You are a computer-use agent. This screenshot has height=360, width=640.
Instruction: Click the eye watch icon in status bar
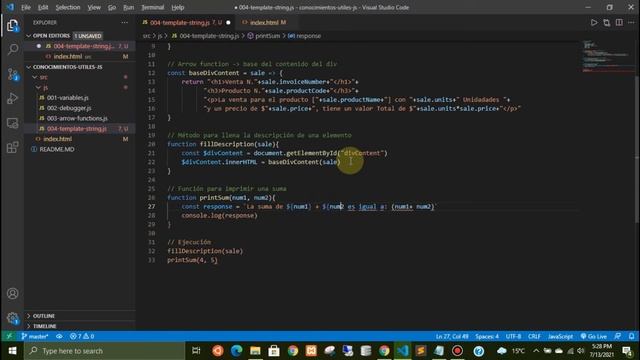coord(60,336)
